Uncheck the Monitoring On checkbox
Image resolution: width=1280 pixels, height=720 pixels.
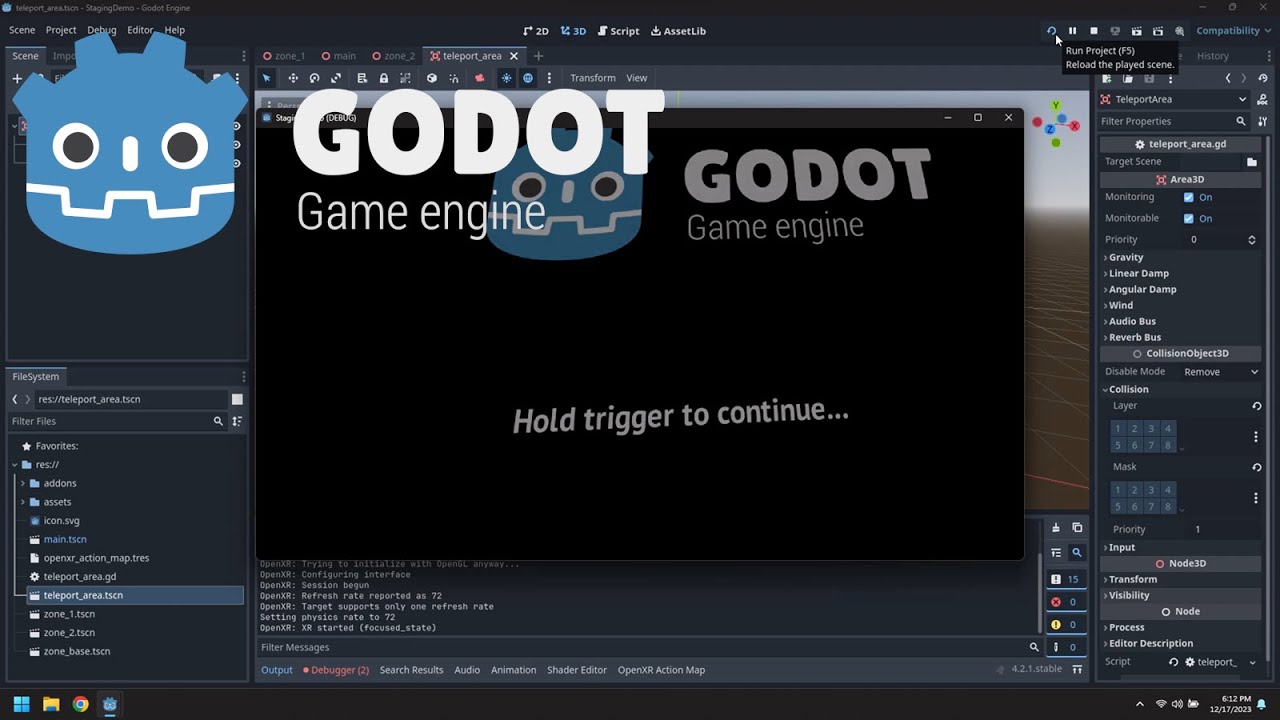1188,197
